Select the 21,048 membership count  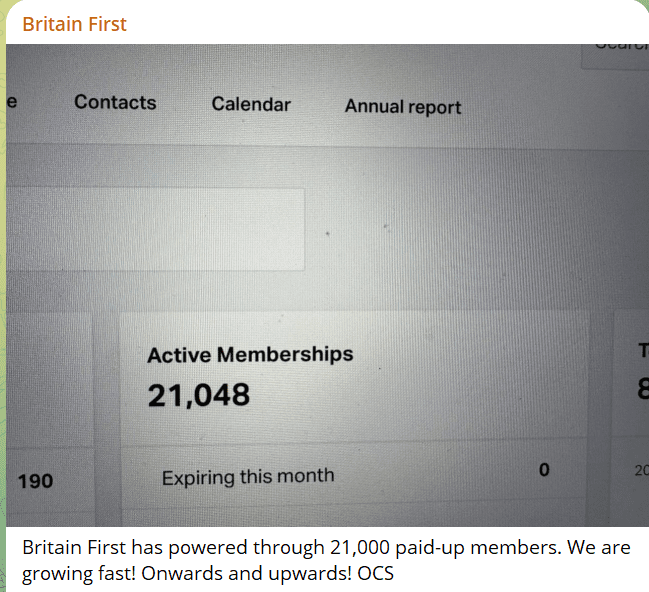[x=199, y=396]
